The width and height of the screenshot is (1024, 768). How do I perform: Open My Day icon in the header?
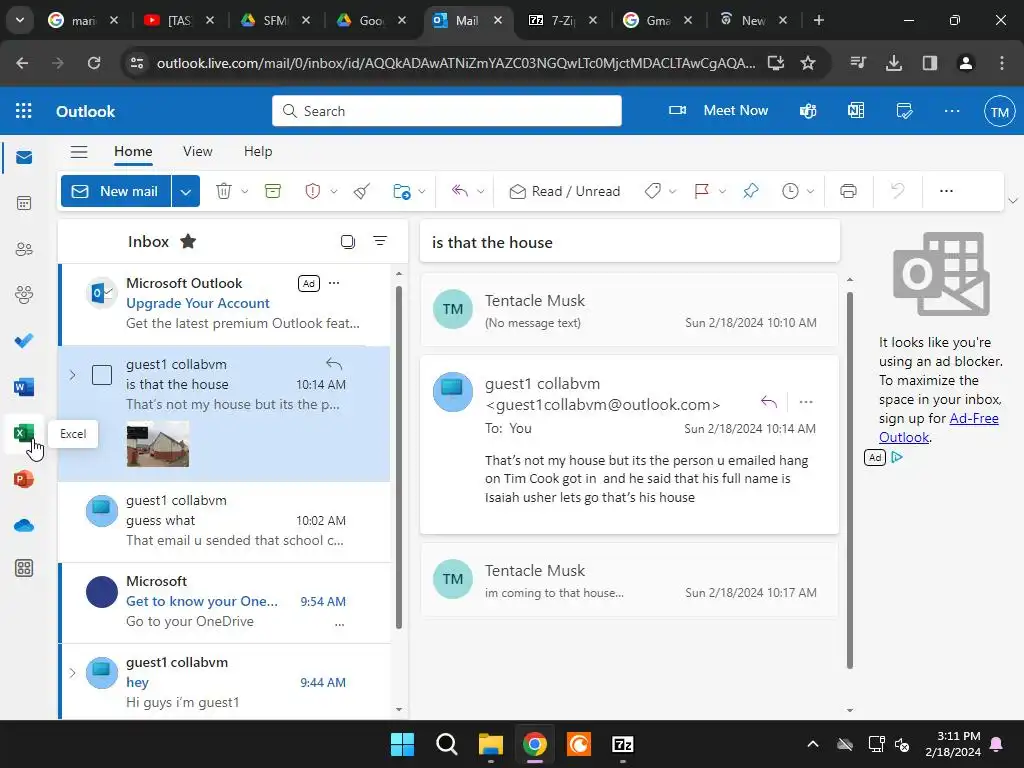point(904,110)
